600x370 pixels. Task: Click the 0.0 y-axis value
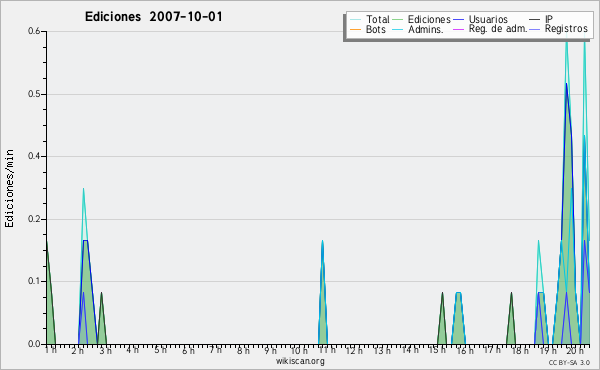34,344
